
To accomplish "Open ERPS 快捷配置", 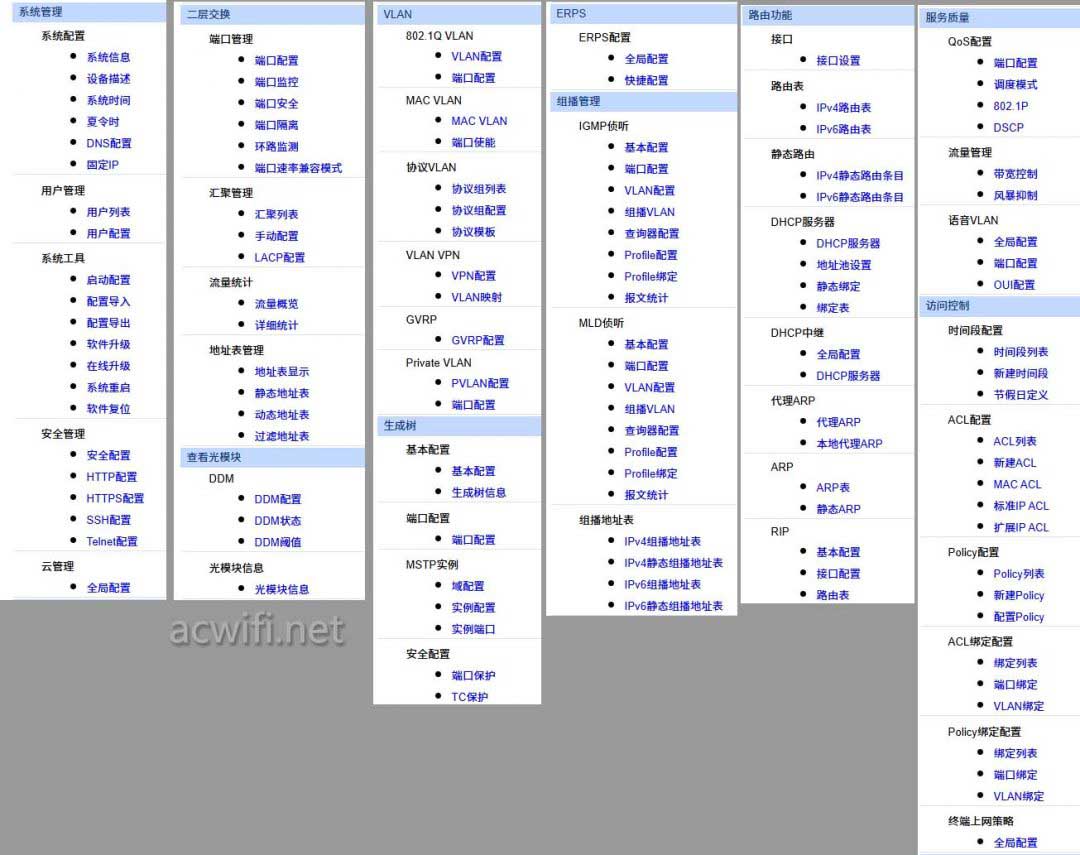I will point(646,80).
